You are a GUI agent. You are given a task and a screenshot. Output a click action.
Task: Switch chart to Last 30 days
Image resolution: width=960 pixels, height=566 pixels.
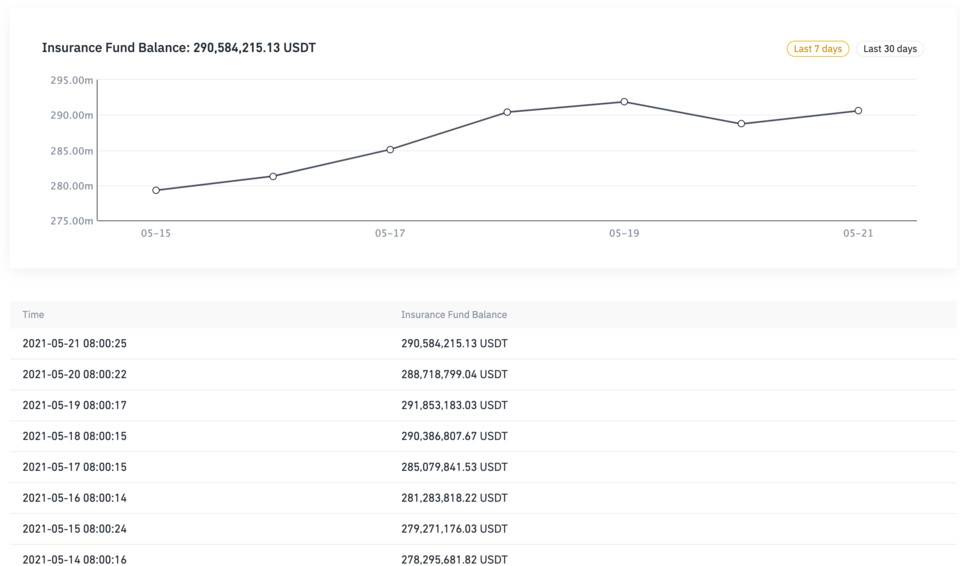point(889,49)
